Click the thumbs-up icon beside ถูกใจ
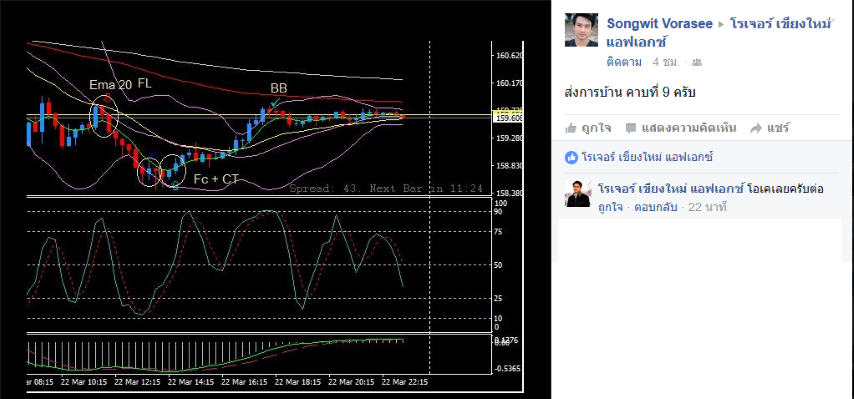 571,128
